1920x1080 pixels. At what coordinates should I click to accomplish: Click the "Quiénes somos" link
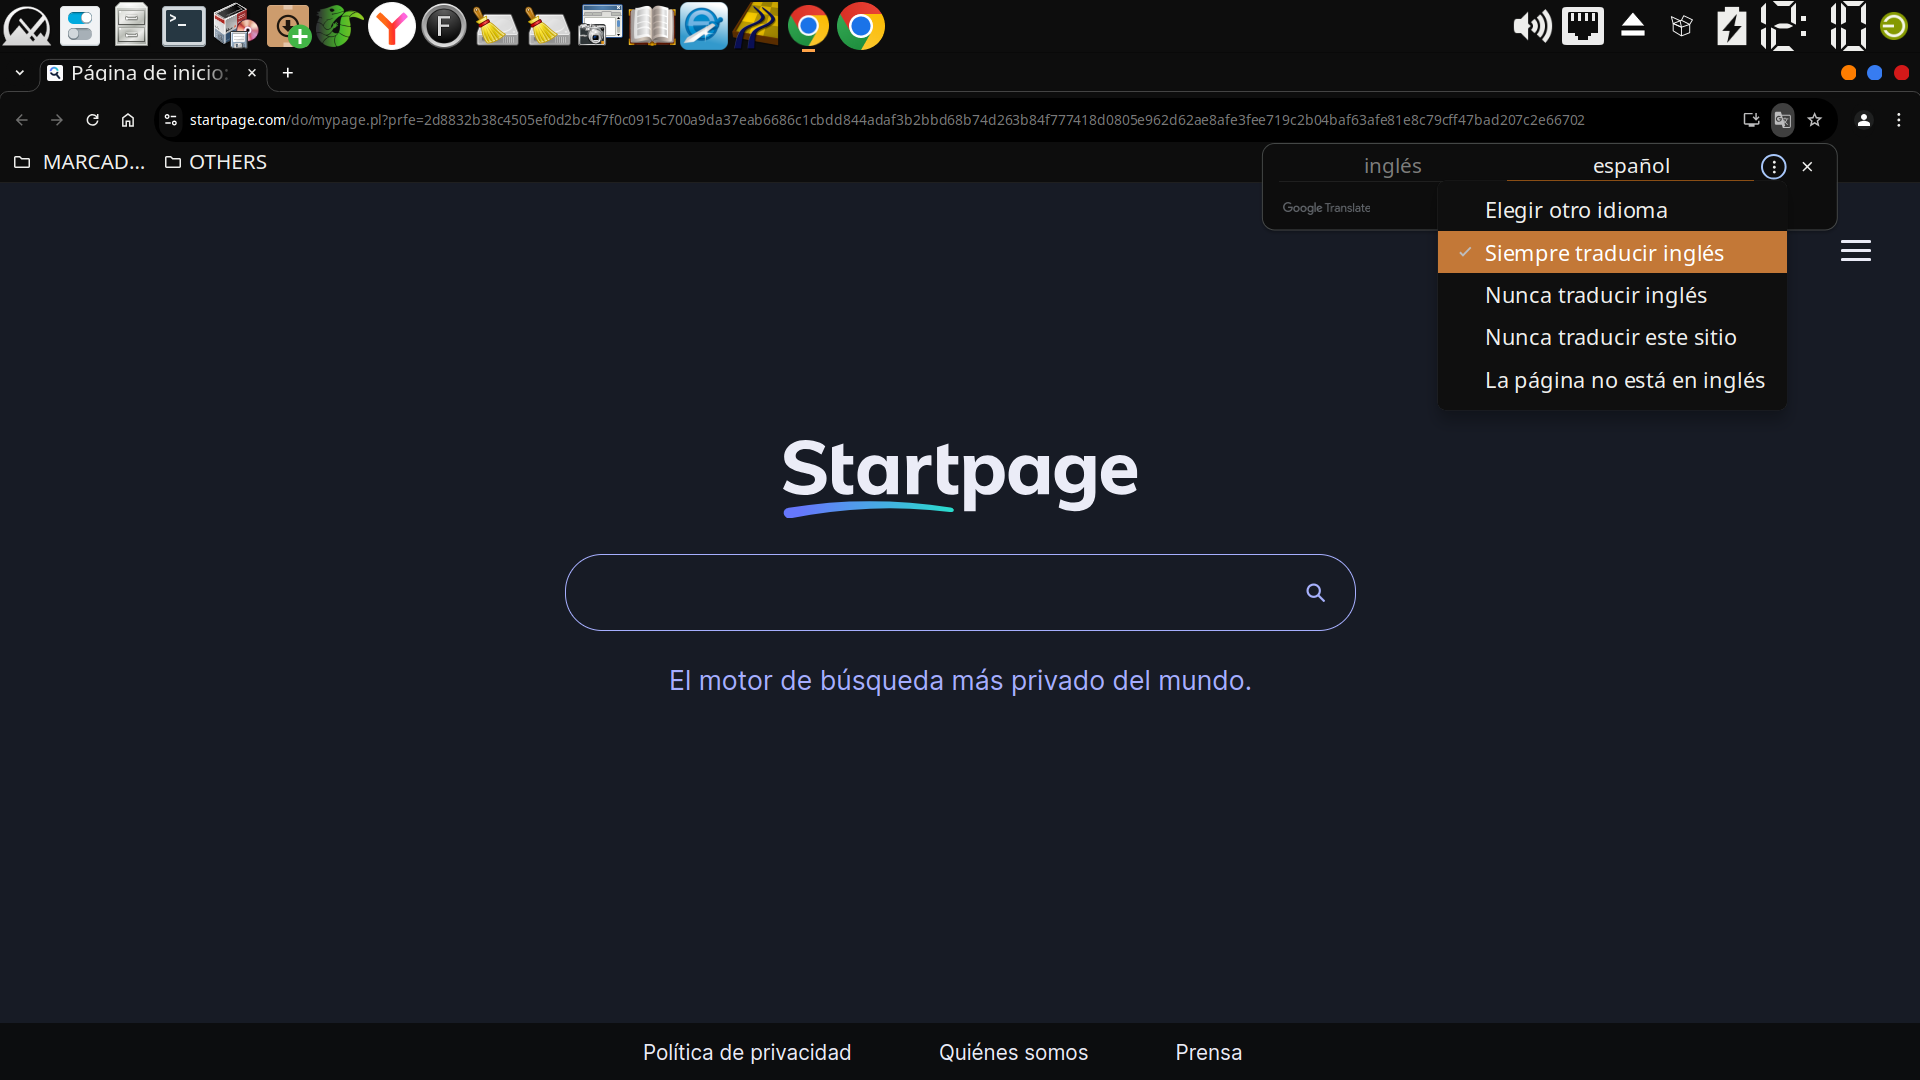pos(1013,1052)
